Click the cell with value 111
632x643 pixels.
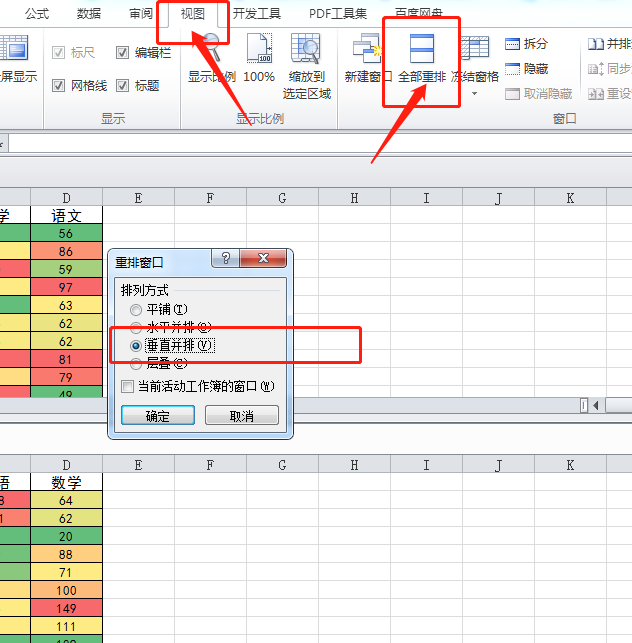tap(66, 626)
